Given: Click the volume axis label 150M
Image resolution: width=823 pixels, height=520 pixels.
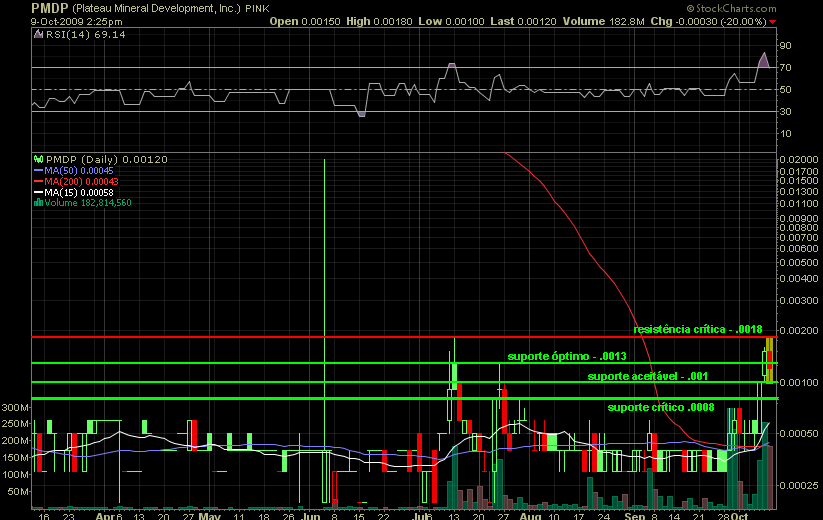Looking at the screenshot, I should 15,458.
